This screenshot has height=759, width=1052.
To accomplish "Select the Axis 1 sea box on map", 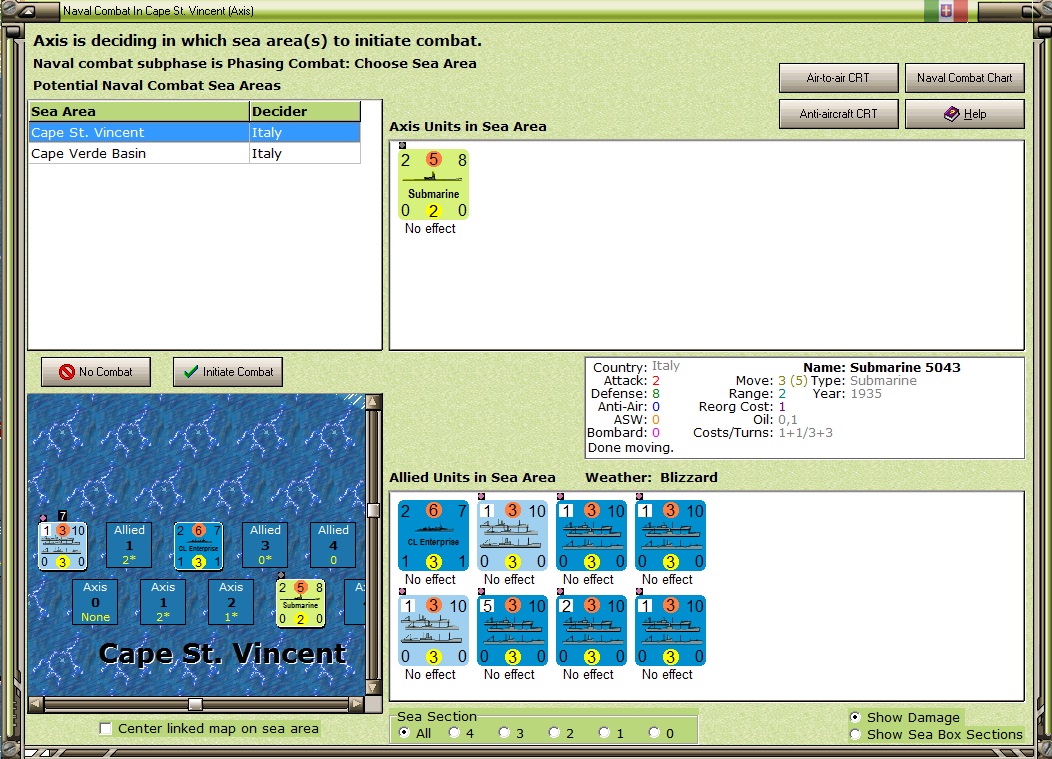I will [163, 602].
